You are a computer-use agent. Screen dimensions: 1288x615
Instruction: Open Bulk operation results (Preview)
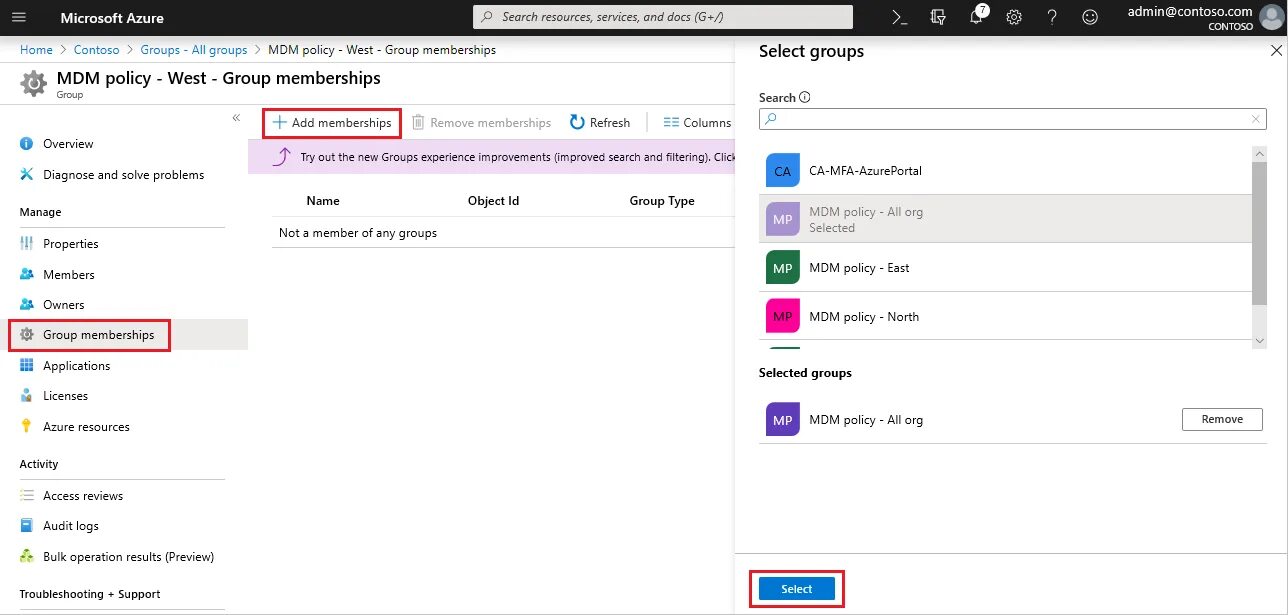(x=129, y=557)
